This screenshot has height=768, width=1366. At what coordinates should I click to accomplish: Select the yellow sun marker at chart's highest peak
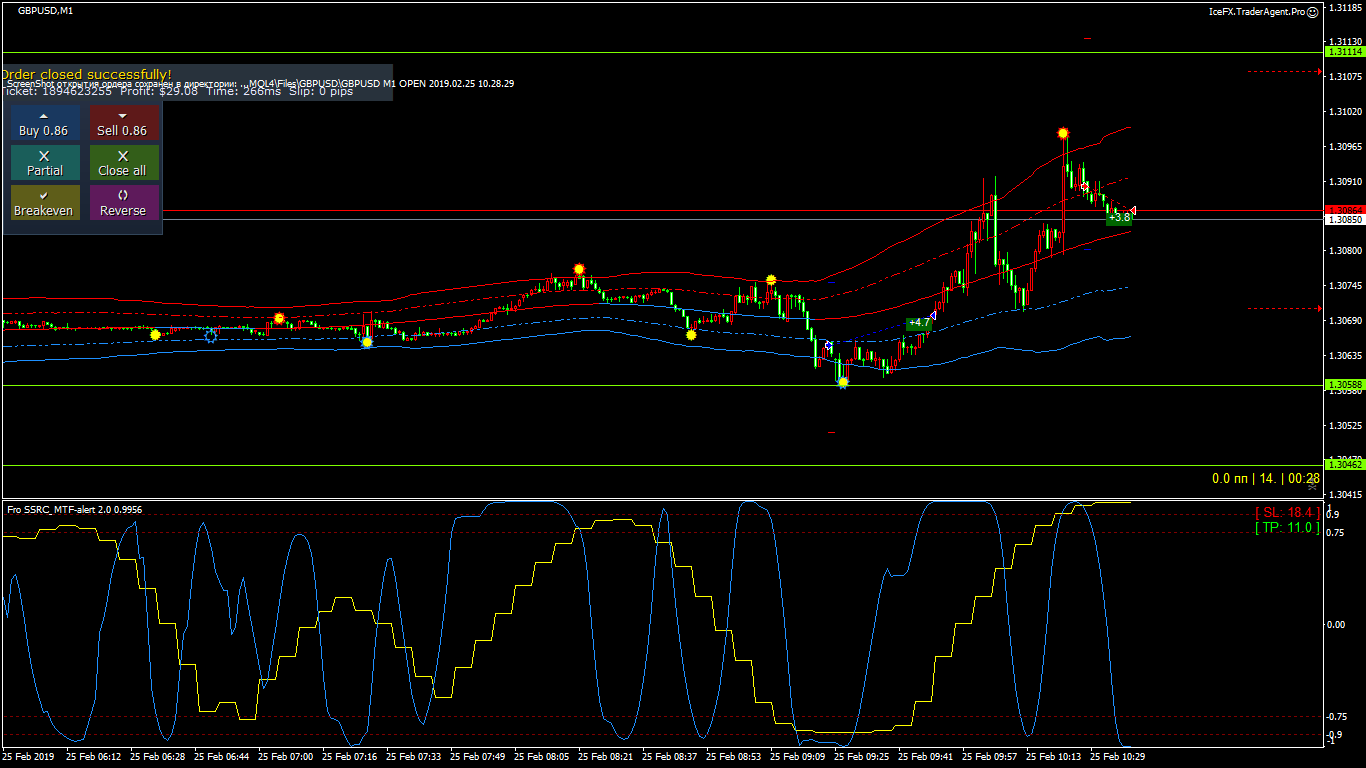[x=1063, y=133]
